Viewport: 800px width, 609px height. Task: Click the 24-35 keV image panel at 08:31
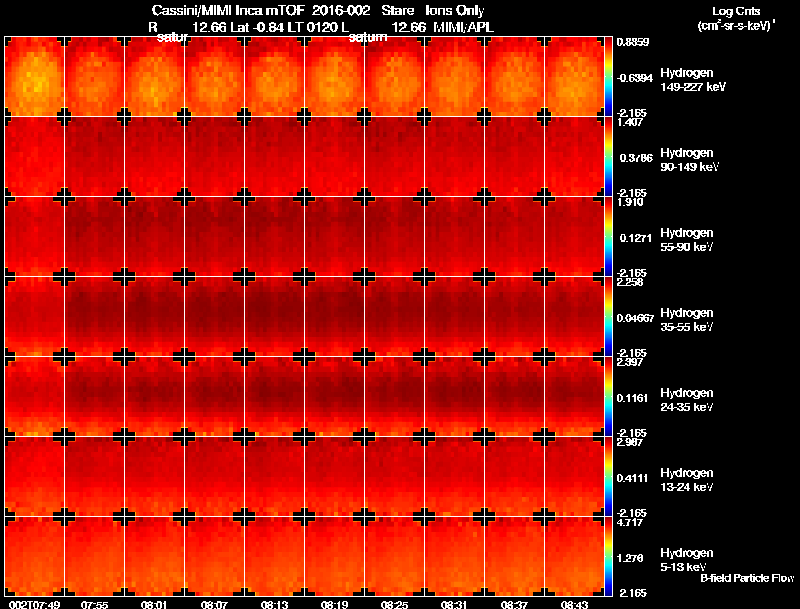pyautogui.click(x=454, y=396)
